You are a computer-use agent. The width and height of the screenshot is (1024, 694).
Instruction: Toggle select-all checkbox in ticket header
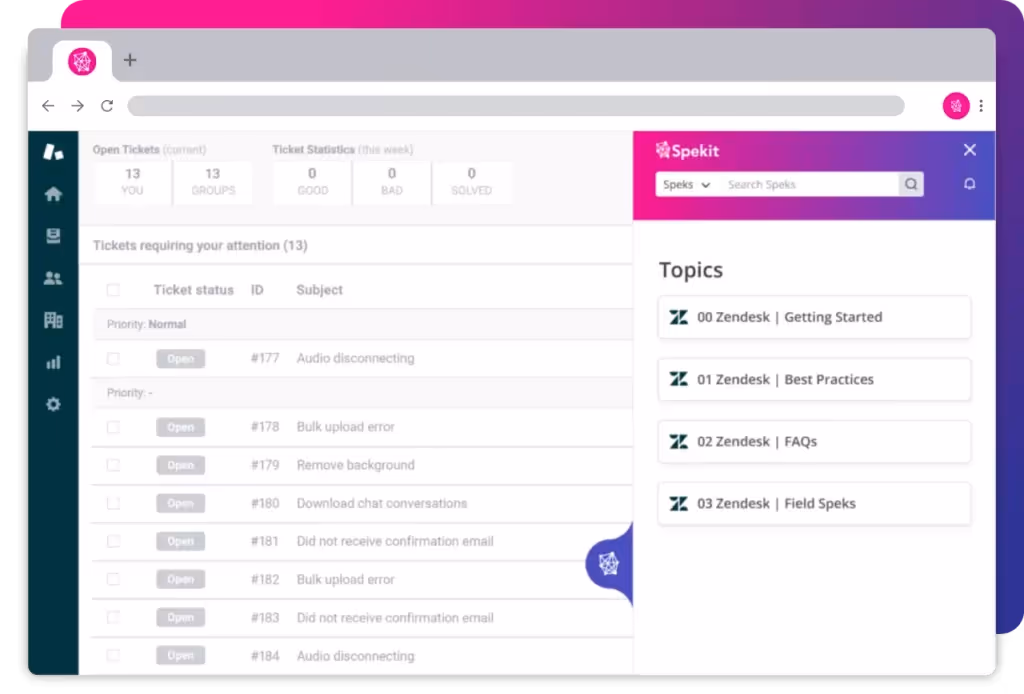point(113,290)
